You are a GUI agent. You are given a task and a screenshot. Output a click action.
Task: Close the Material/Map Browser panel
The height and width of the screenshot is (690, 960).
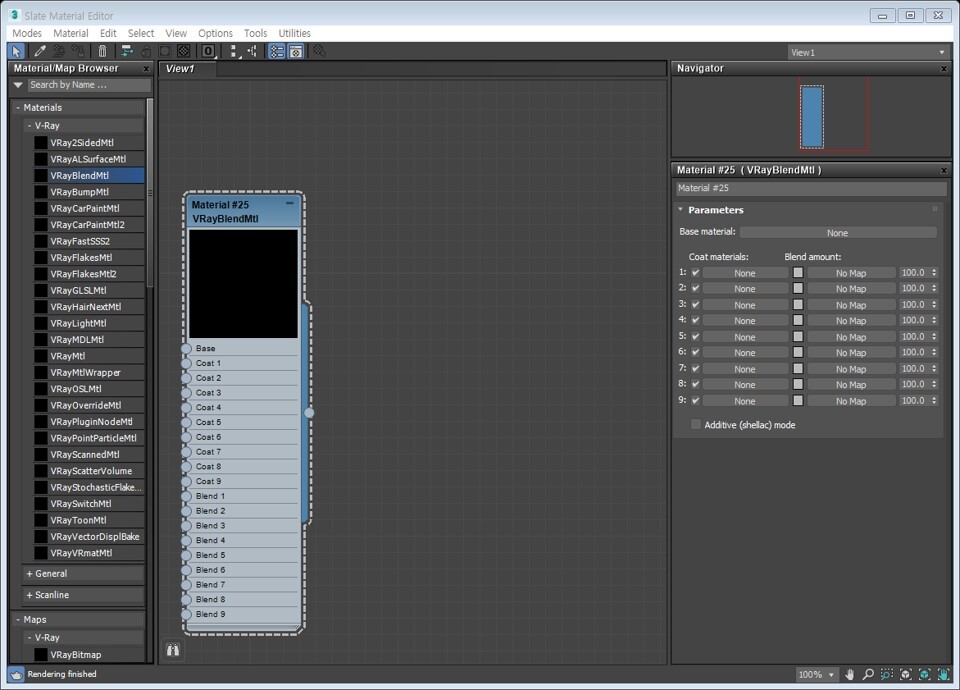click(146, 69)
